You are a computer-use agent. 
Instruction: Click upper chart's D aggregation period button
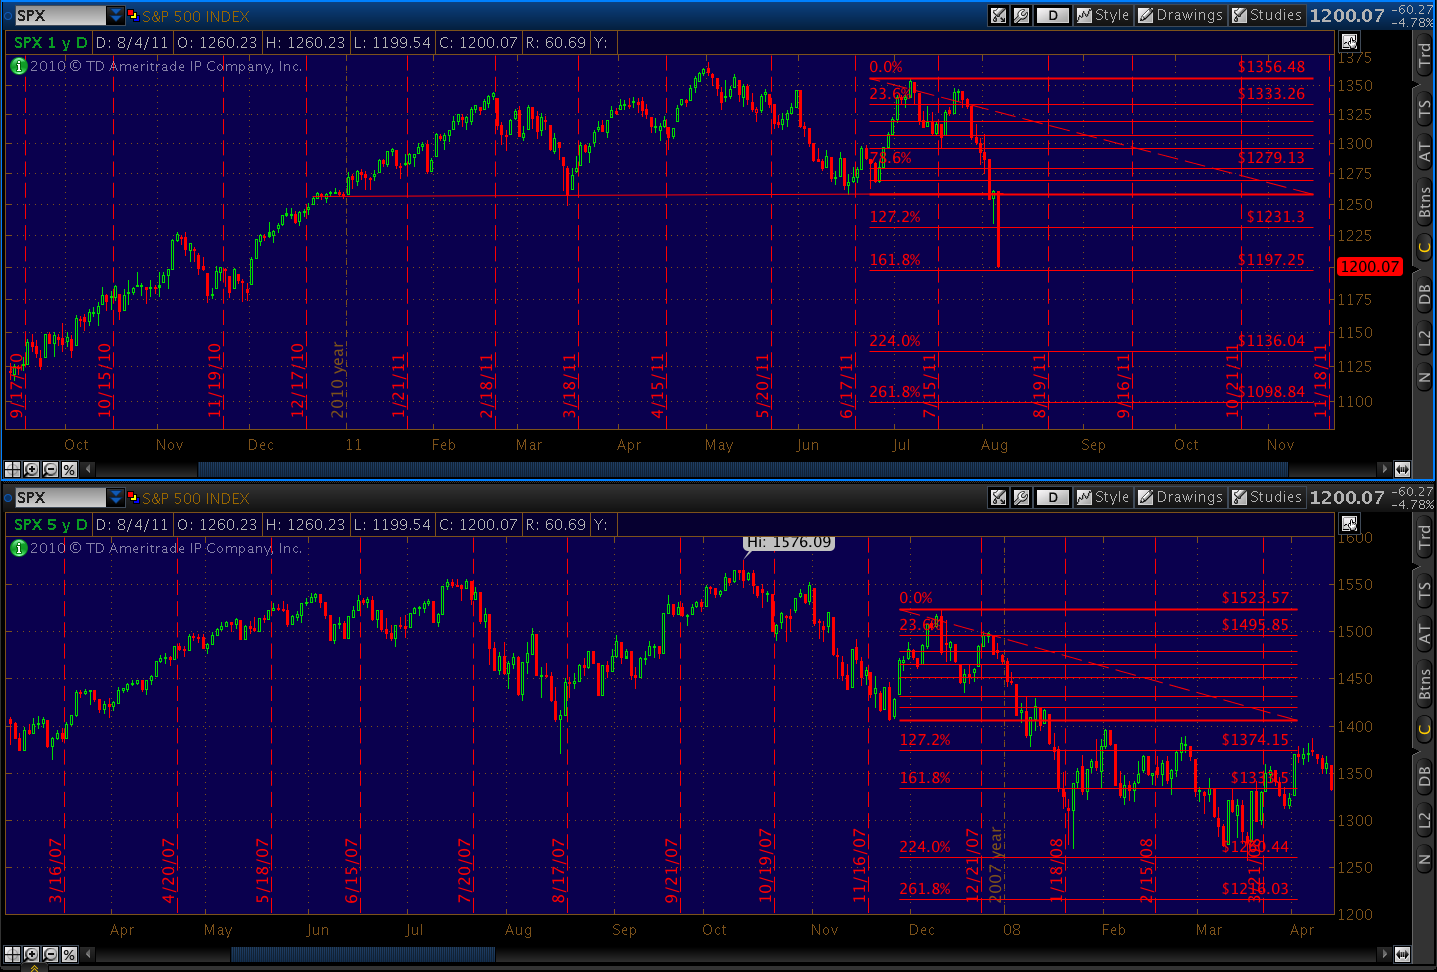click(x=1053, y=15)
